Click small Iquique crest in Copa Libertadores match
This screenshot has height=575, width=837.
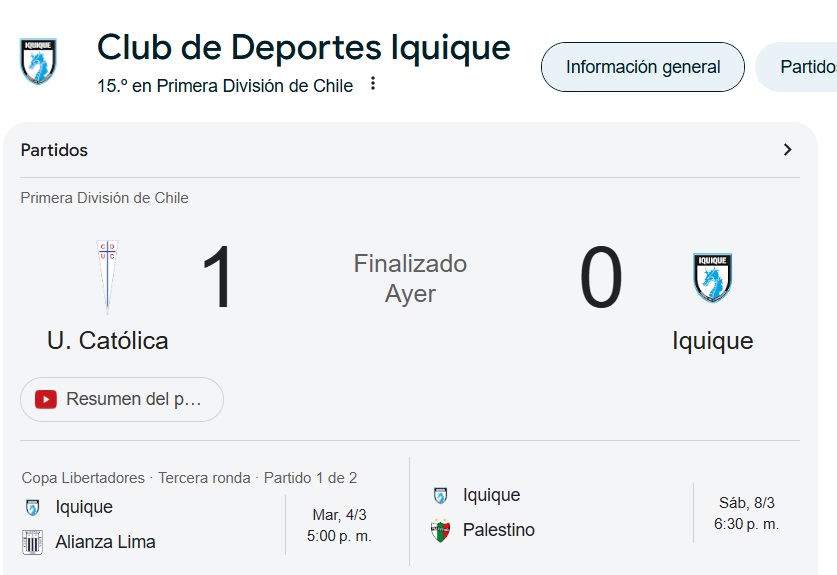tap(33, 507)
